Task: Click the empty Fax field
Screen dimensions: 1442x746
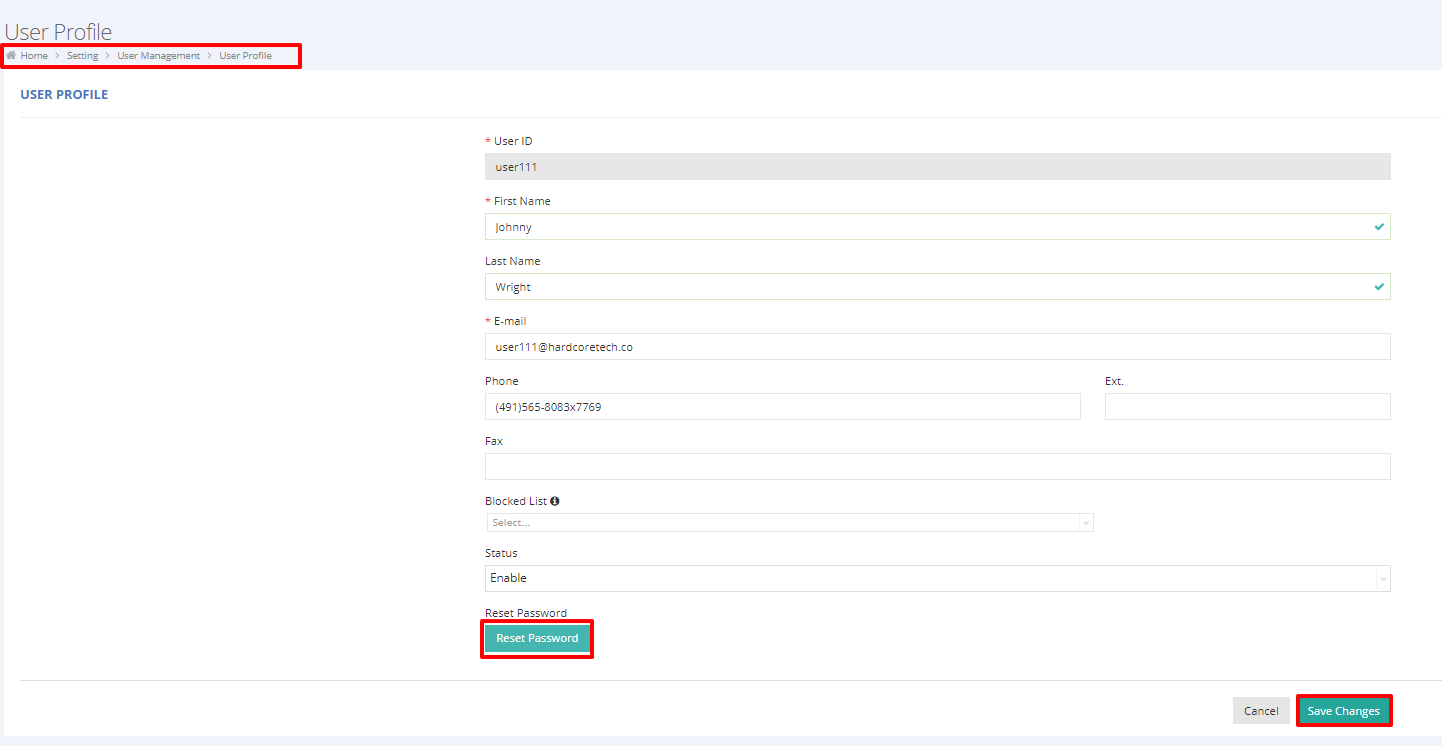Action: tap(937, 467)
